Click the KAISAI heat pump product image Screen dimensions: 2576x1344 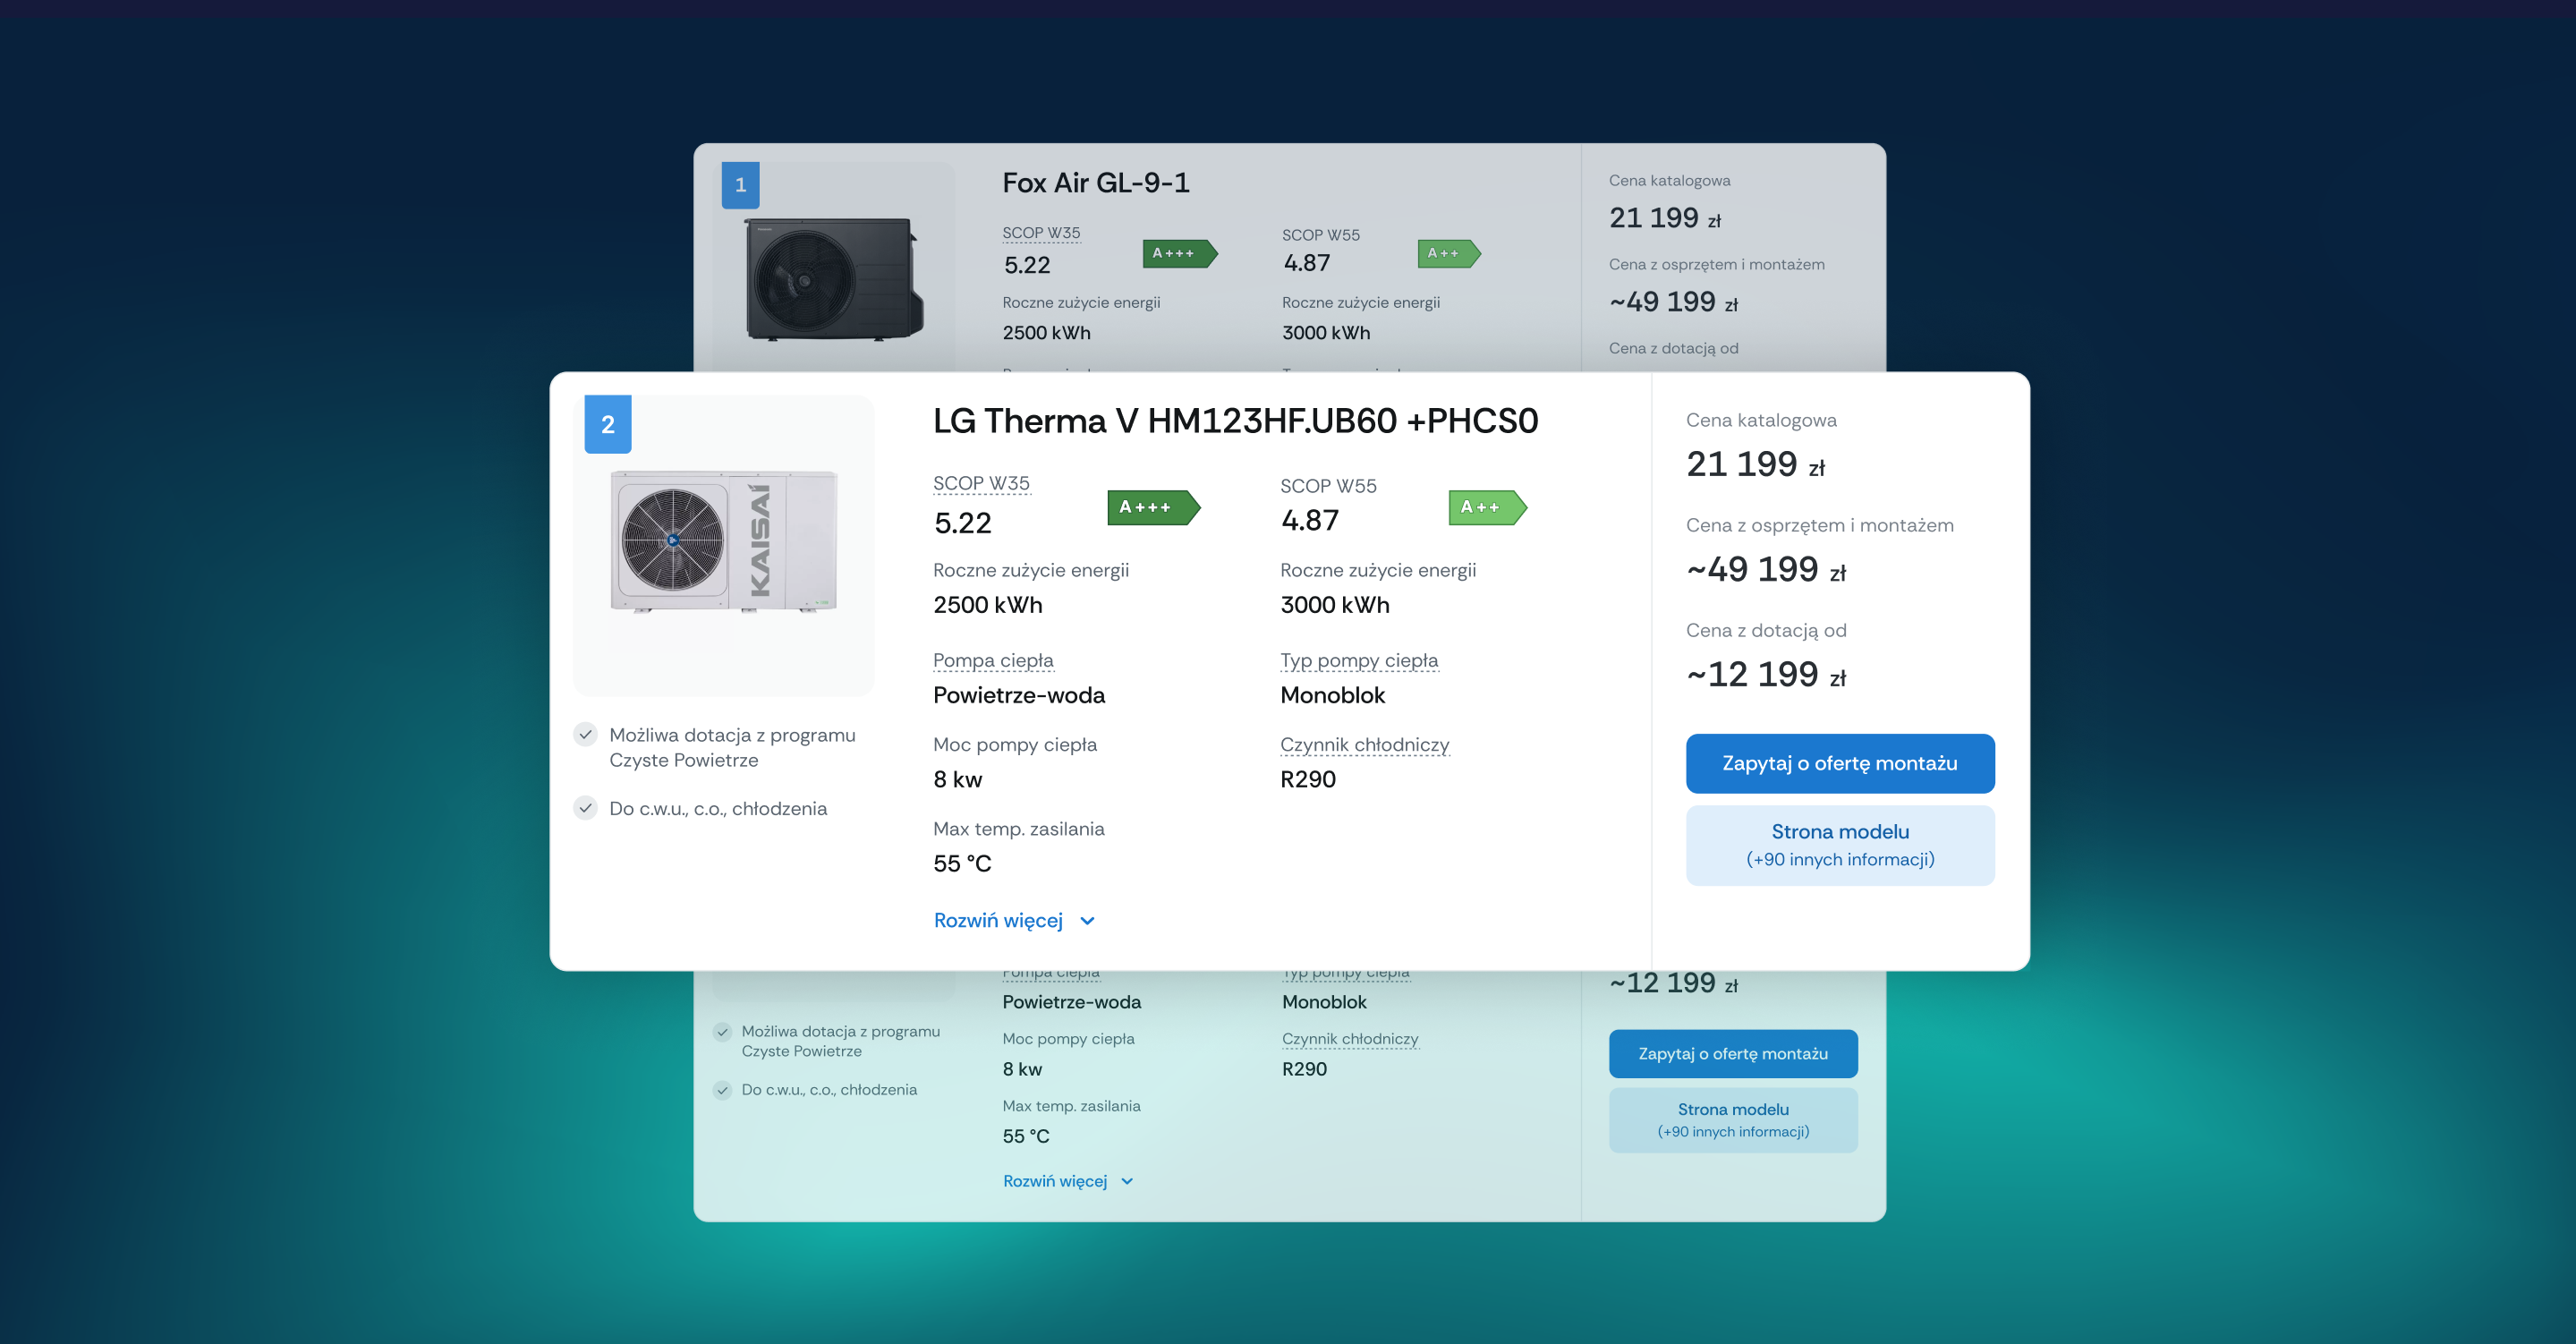coord(724,541)
